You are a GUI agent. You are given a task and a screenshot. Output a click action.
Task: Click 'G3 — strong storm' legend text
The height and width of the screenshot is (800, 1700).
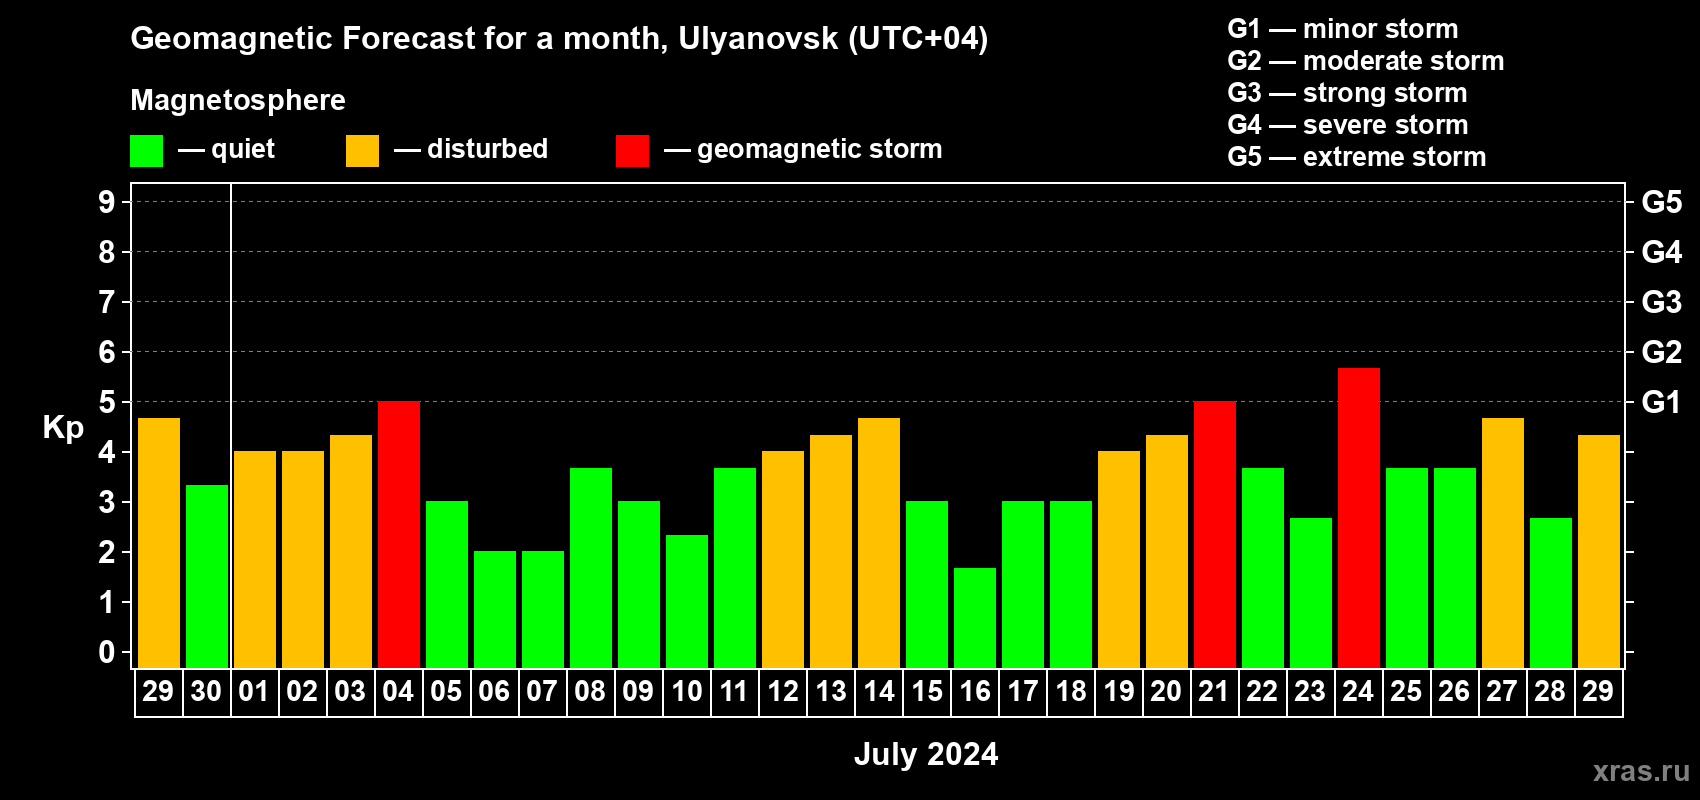pos(1348,93)
